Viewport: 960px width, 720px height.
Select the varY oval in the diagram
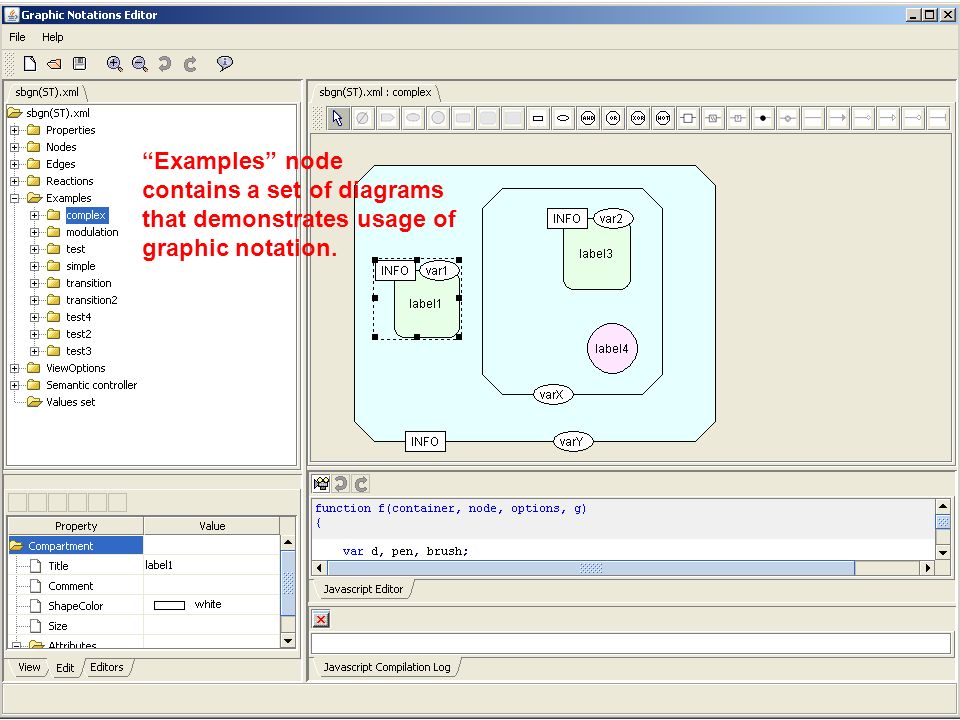pos(572,441)
